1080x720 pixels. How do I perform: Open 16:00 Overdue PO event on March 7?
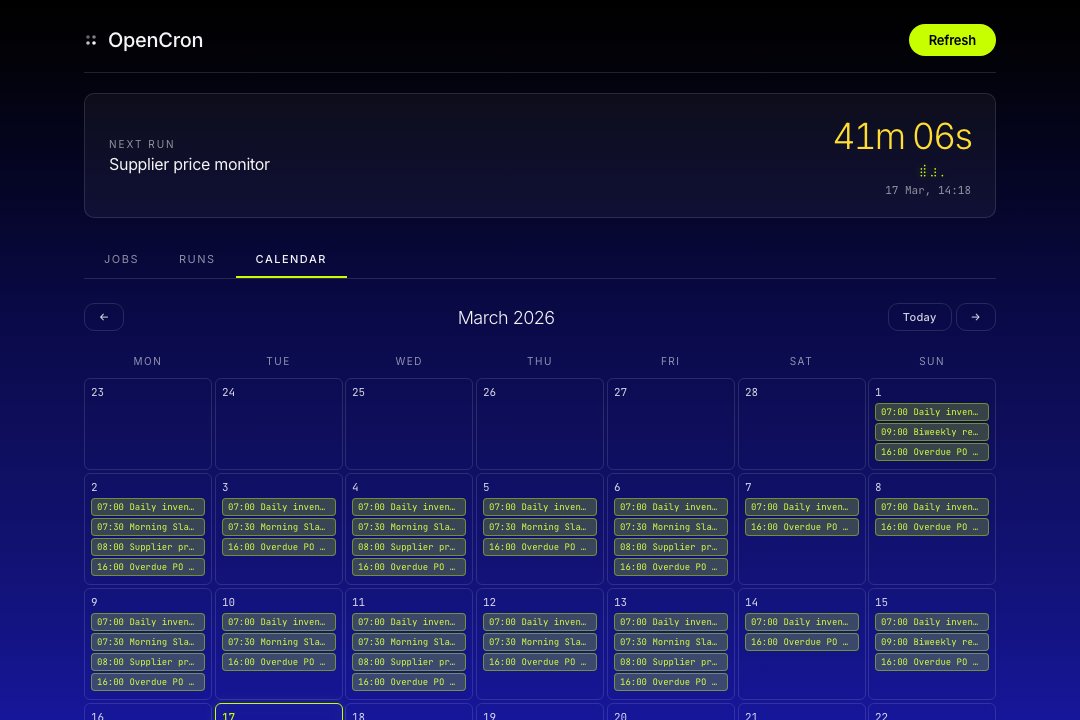point(802,527)
